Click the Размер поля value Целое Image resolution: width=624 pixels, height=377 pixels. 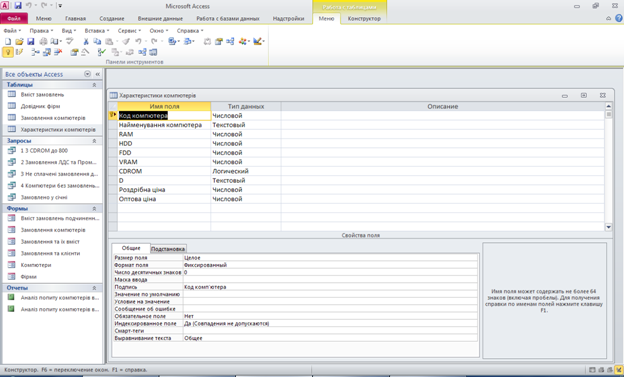330,258
